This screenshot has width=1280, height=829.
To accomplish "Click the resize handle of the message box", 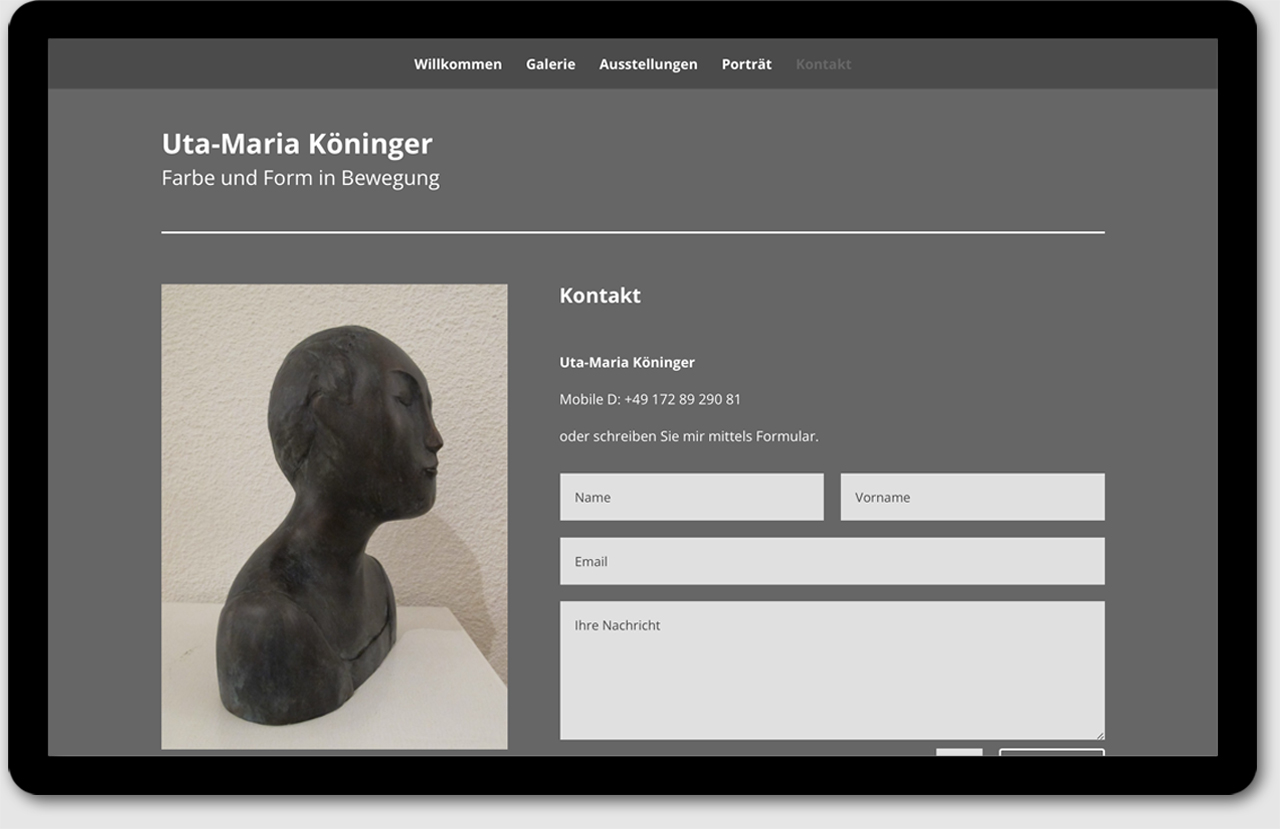I will click(x=1099, y=734).
